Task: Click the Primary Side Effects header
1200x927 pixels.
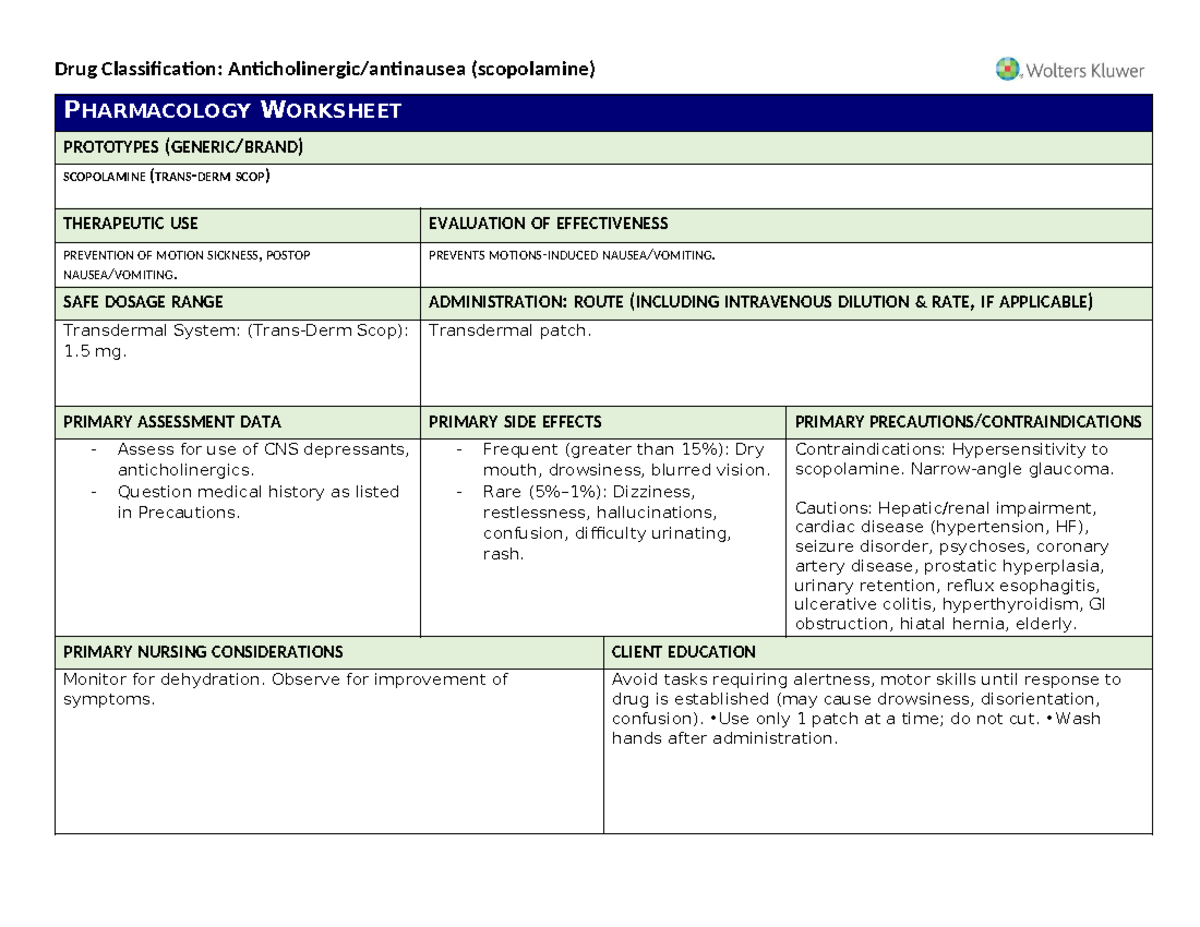Action: tap(515, 421)
